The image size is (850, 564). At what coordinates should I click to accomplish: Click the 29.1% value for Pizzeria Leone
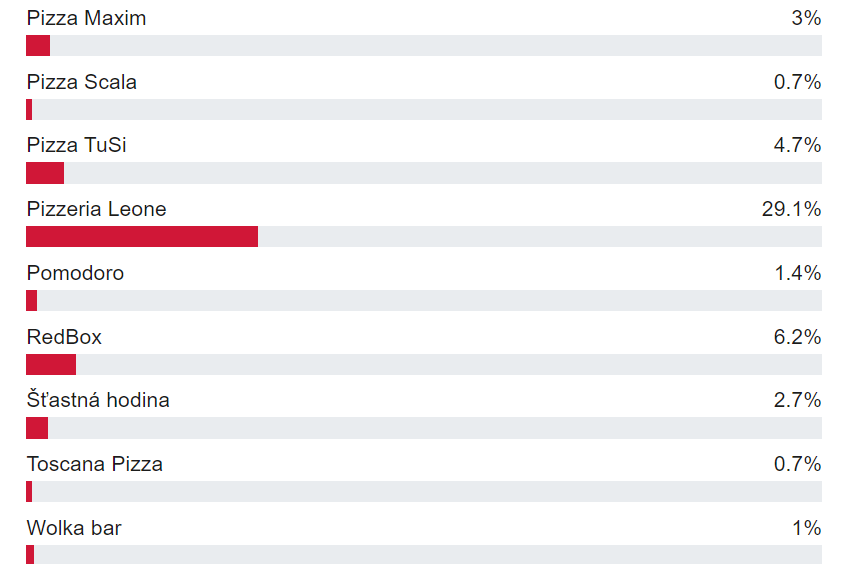791,209
